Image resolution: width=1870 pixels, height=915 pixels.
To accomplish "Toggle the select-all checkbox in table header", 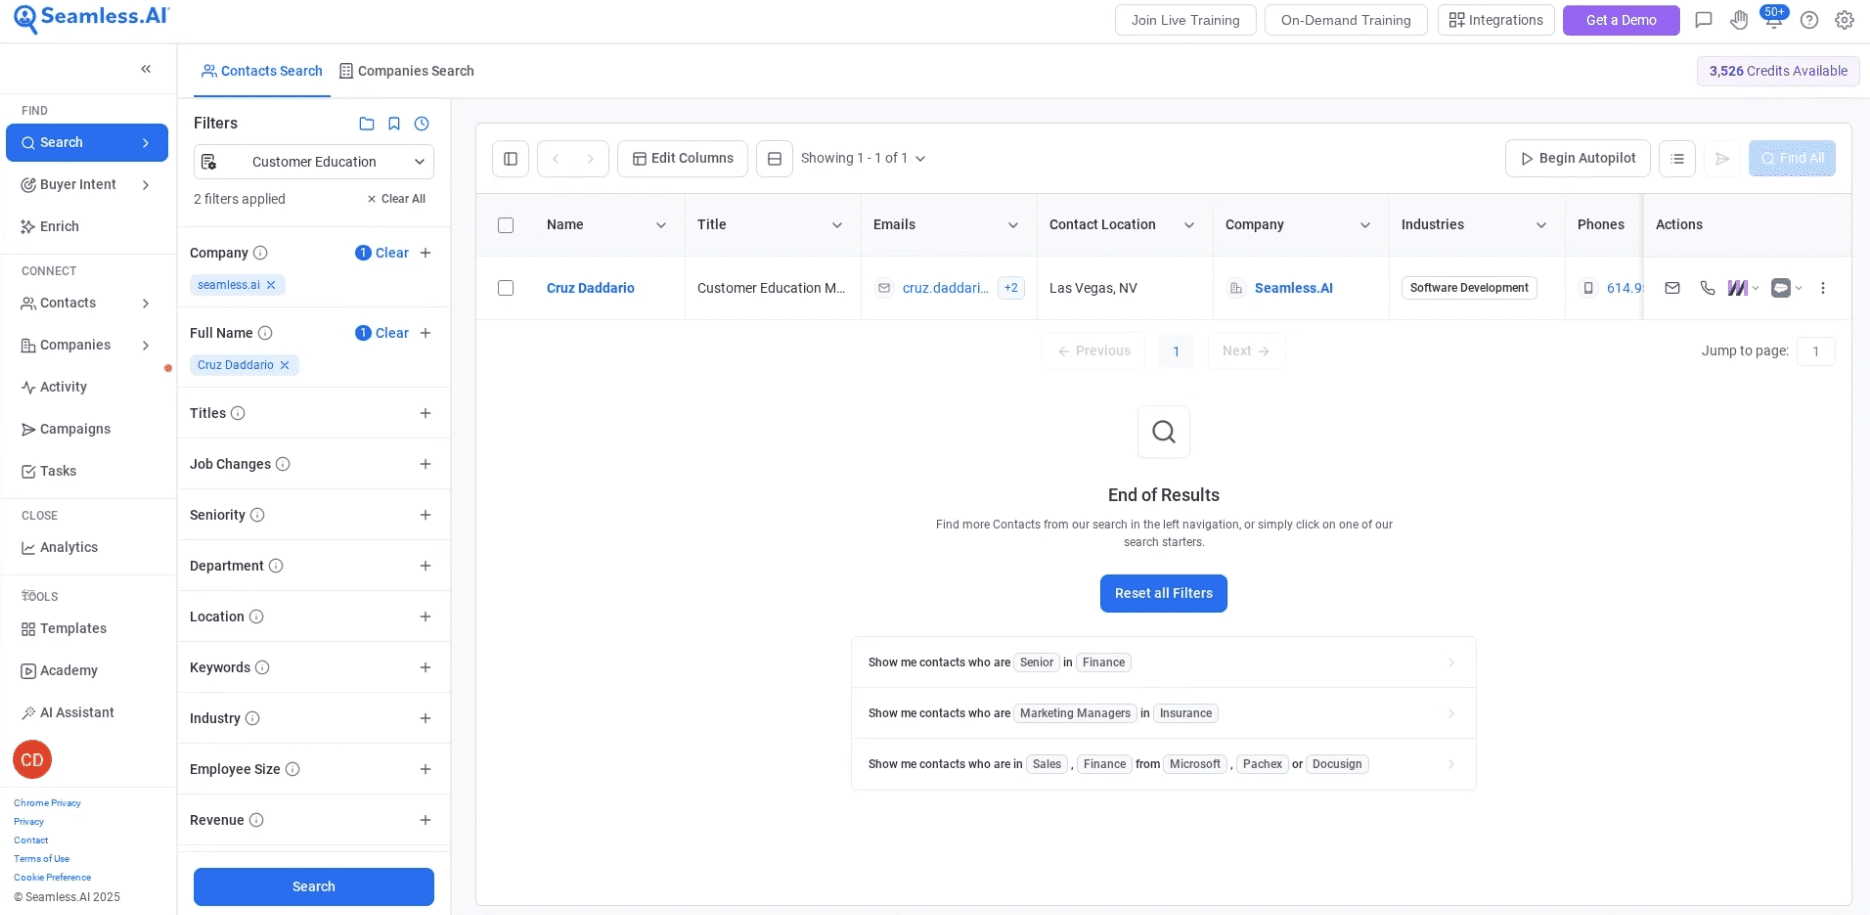I will click(x=506, y=225).
